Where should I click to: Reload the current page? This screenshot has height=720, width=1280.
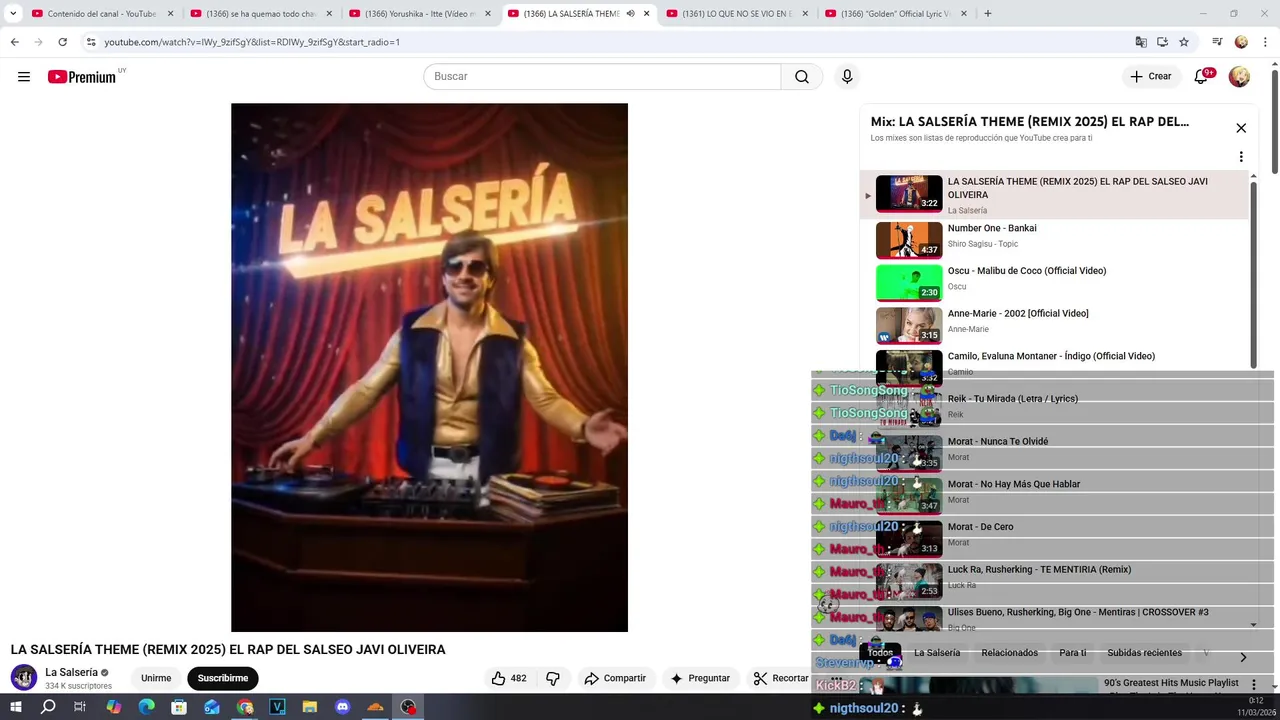click(x=62, y=42)
